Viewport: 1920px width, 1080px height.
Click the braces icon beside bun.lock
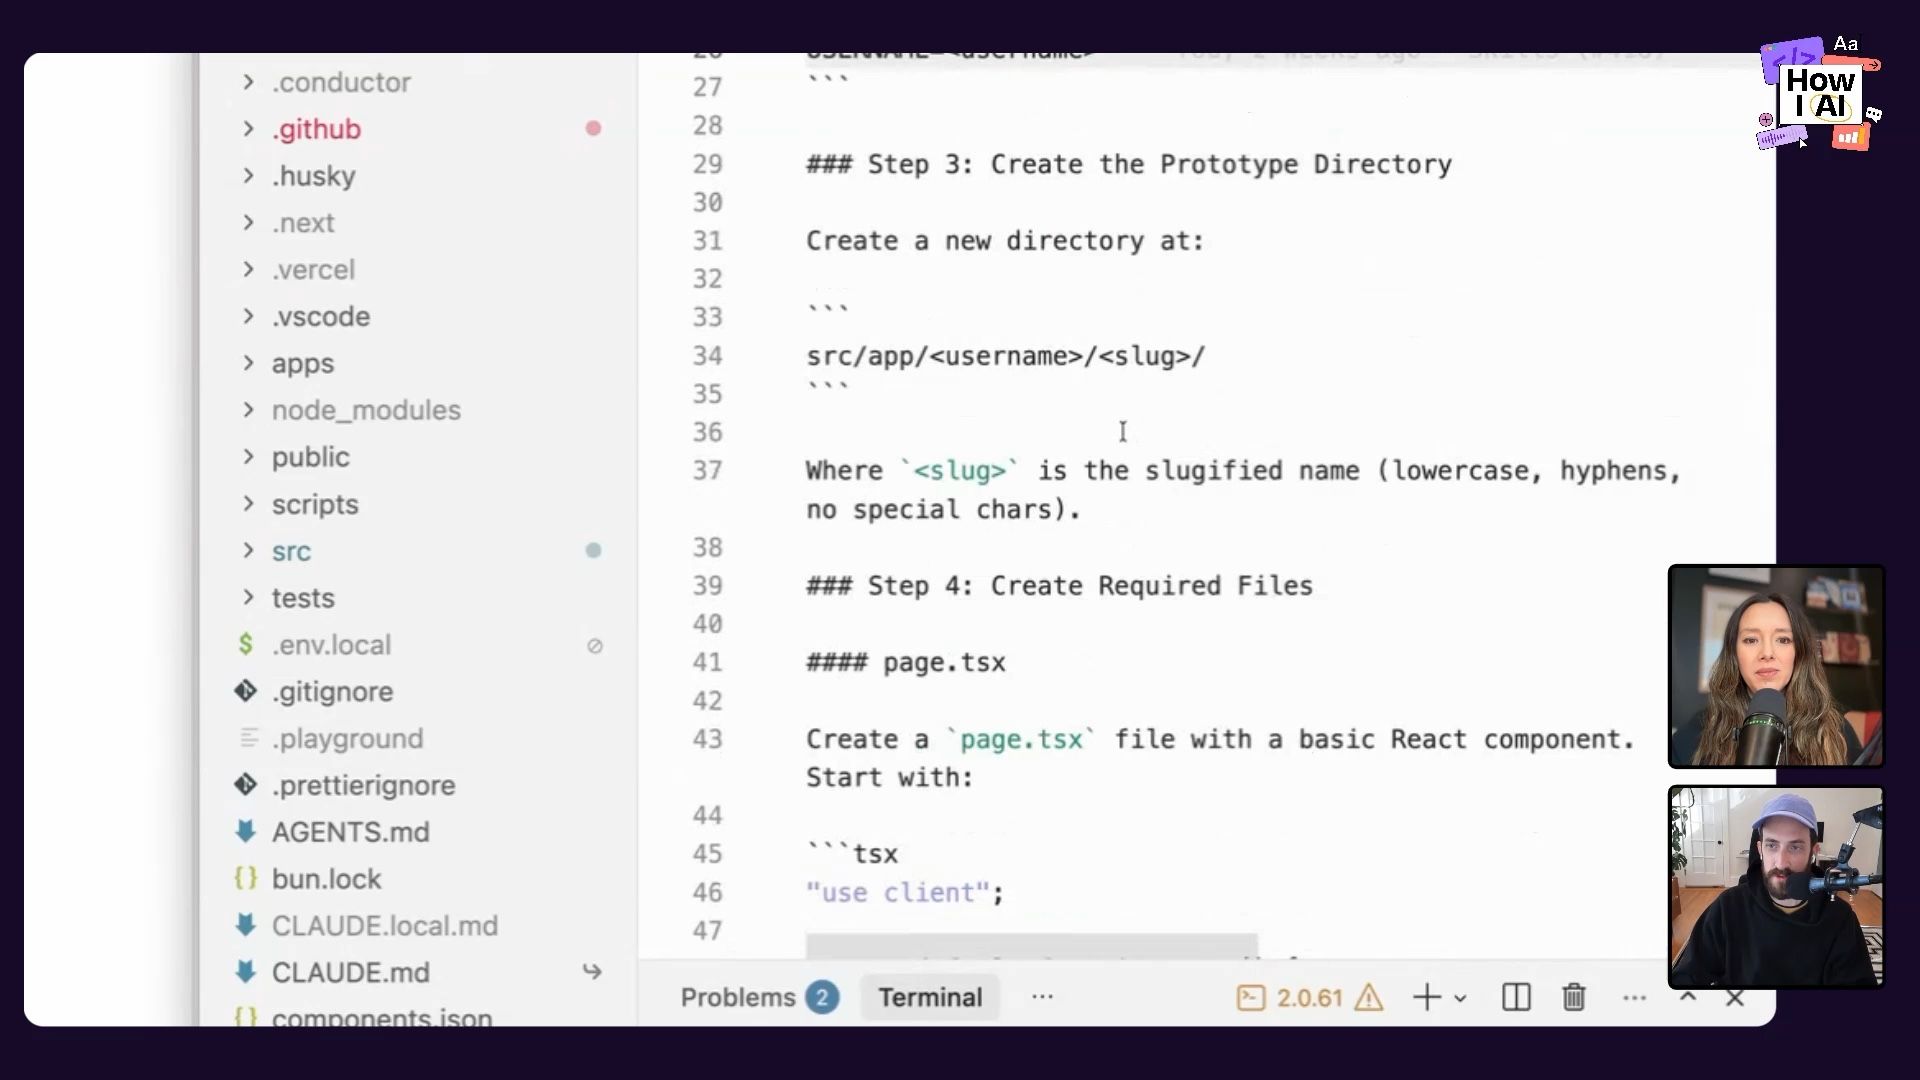[246, 878]
